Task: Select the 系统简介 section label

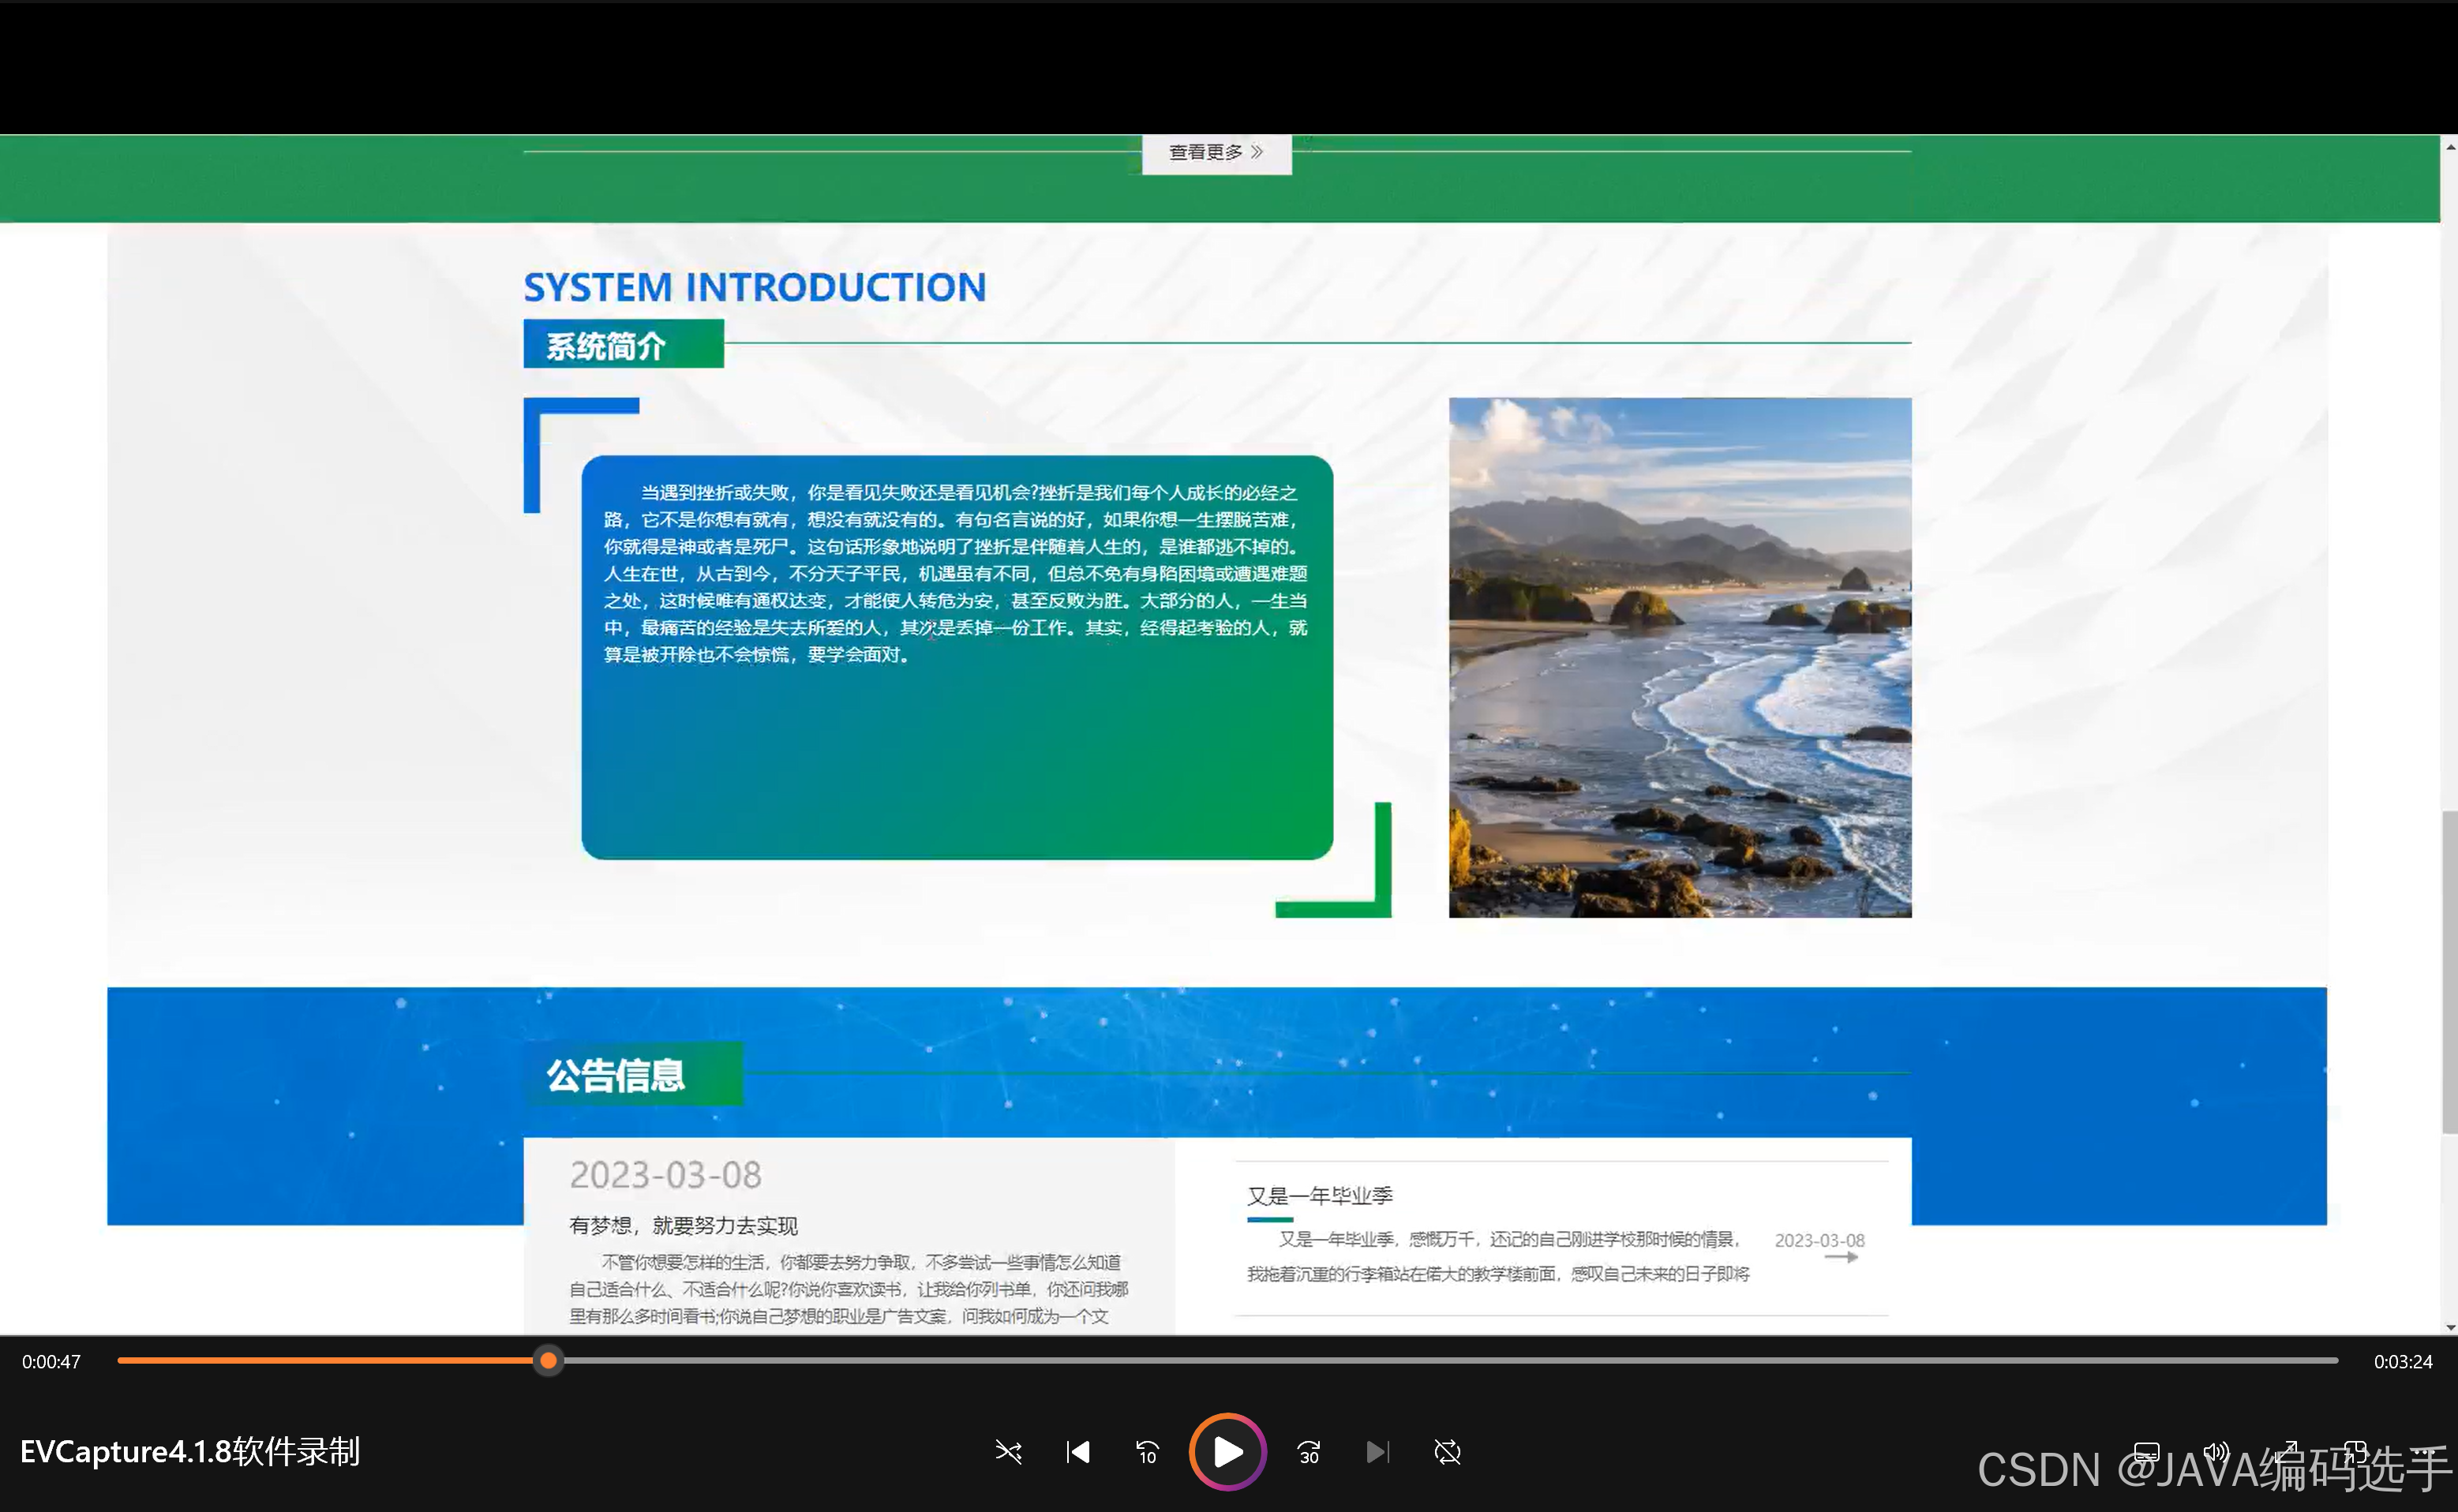Action: [x=623, y=344]
